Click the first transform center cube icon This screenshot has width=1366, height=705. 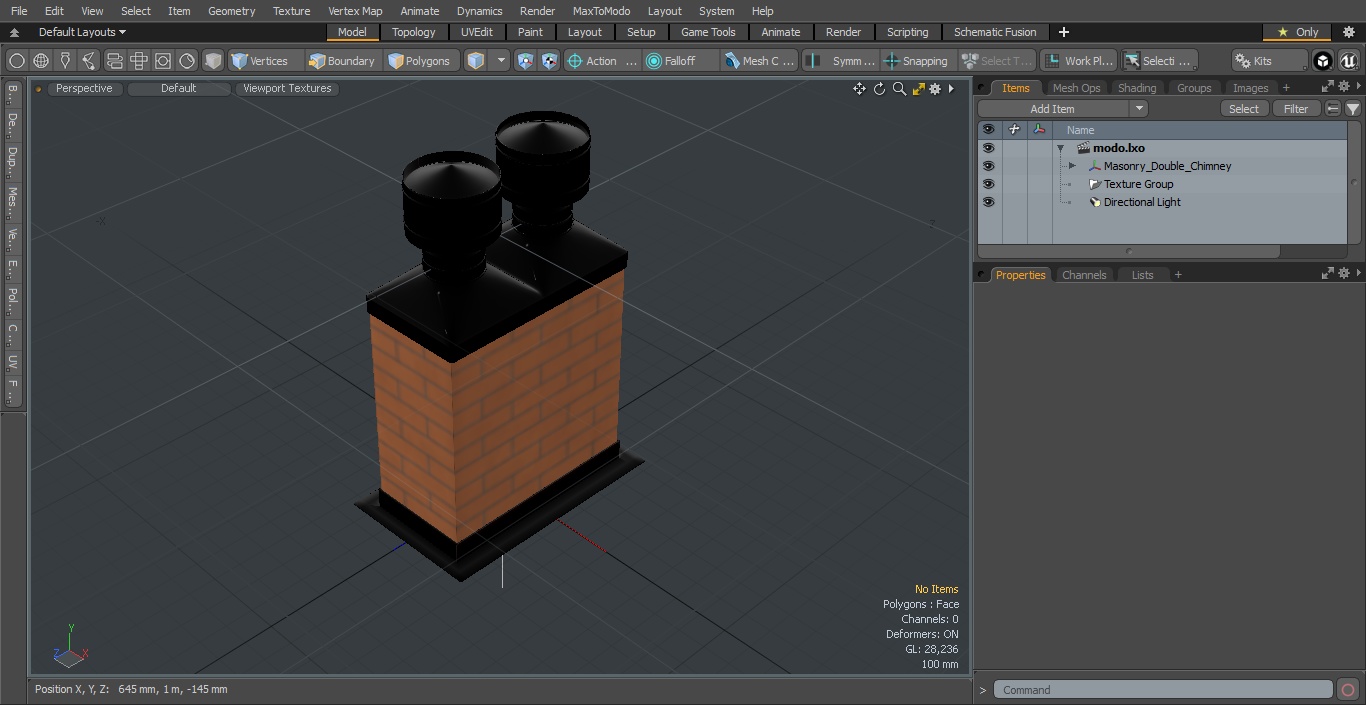(525, 61)
